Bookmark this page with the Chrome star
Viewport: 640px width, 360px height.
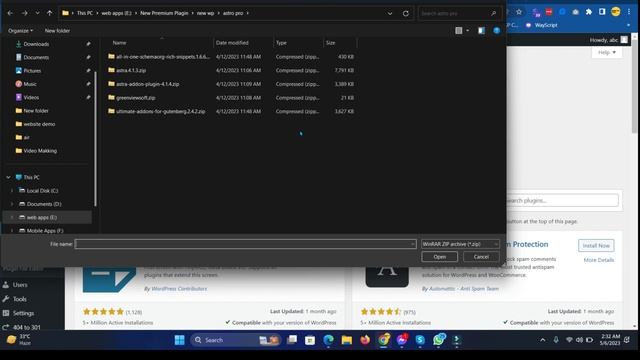coord(519,12)
